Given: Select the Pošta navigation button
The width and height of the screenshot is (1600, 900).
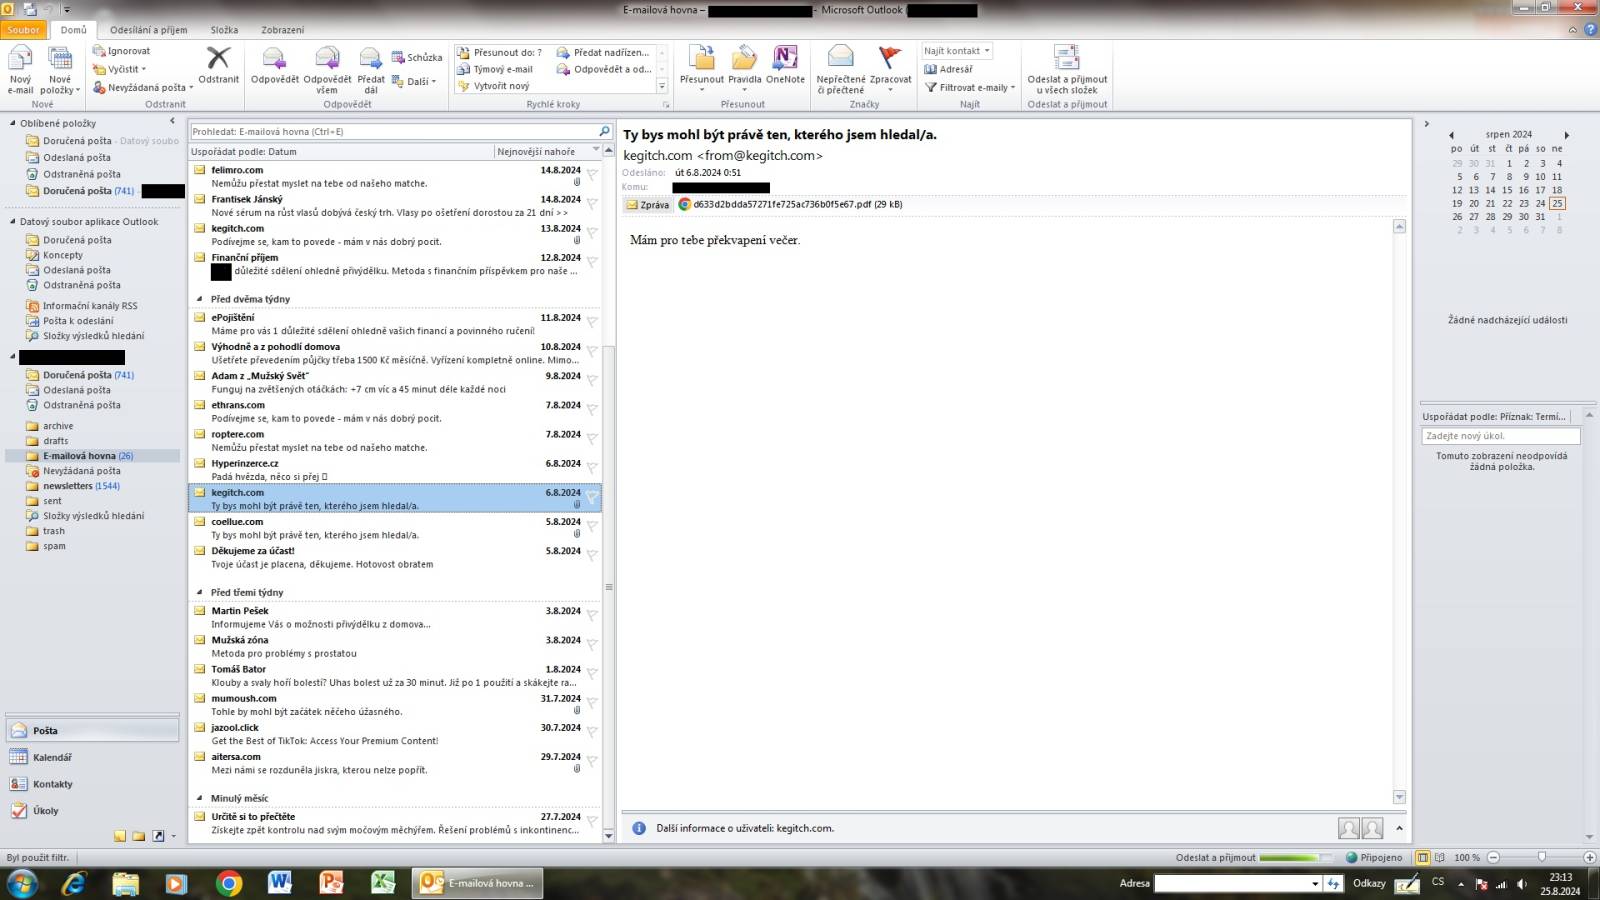Looking at the screenshot, I should pos(92,730).
